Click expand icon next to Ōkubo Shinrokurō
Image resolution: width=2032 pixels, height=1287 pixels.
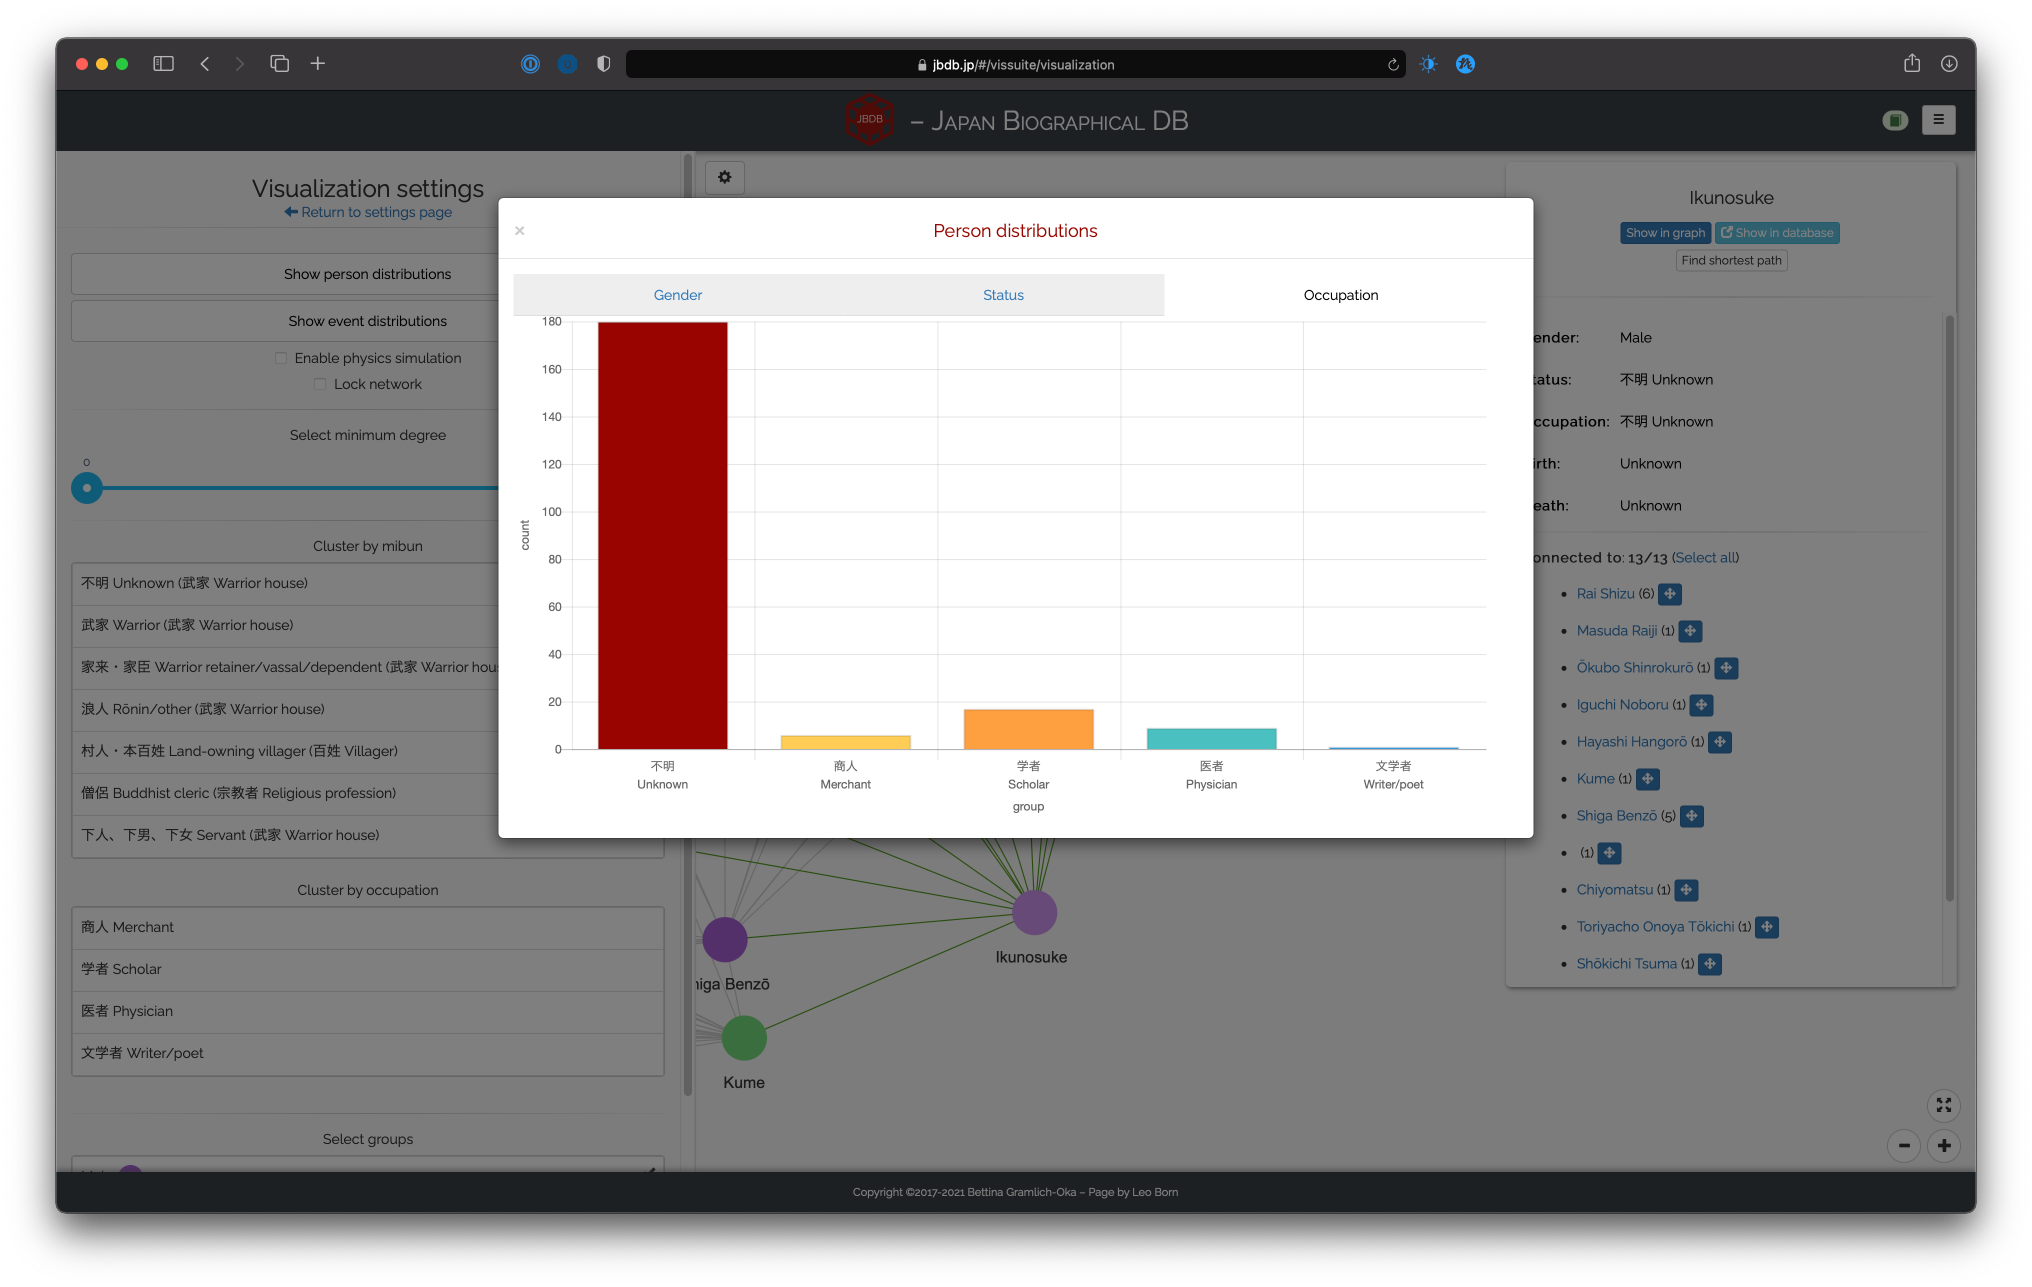1725,668
